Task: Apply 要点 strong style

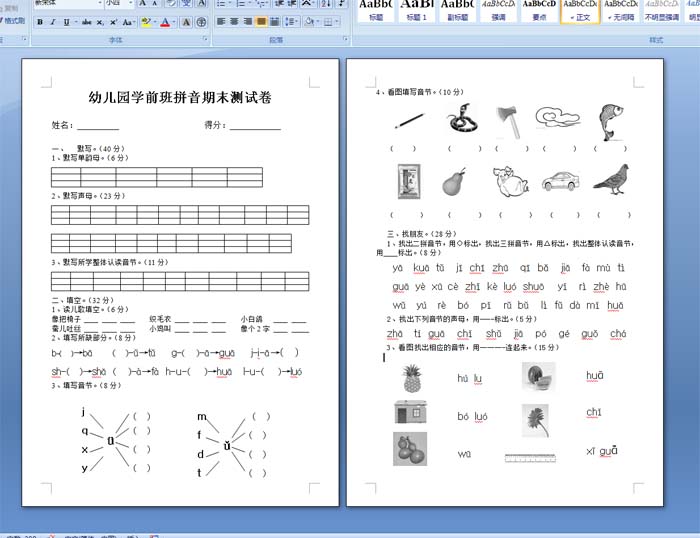Action: click(x=539, y=11)
